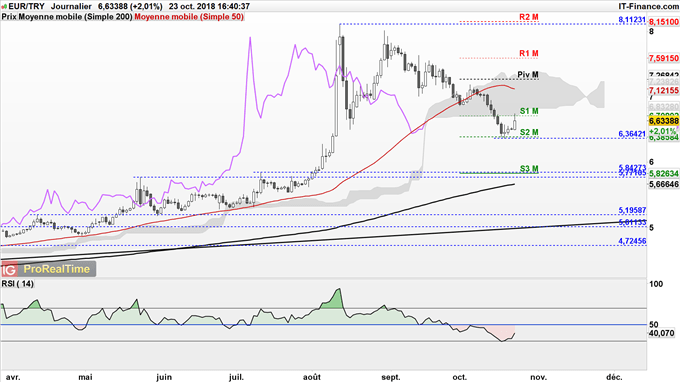Click the juin month on time axis

pos(164,377)
